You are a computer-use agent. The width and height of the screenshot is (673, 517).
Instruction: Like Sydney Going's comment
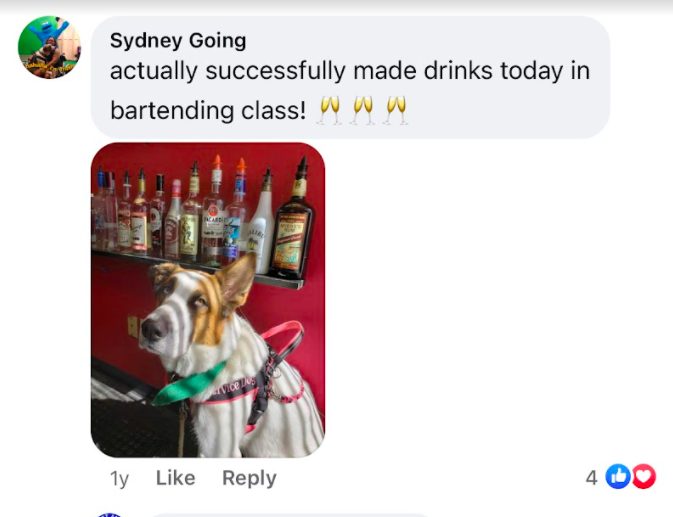176,478
